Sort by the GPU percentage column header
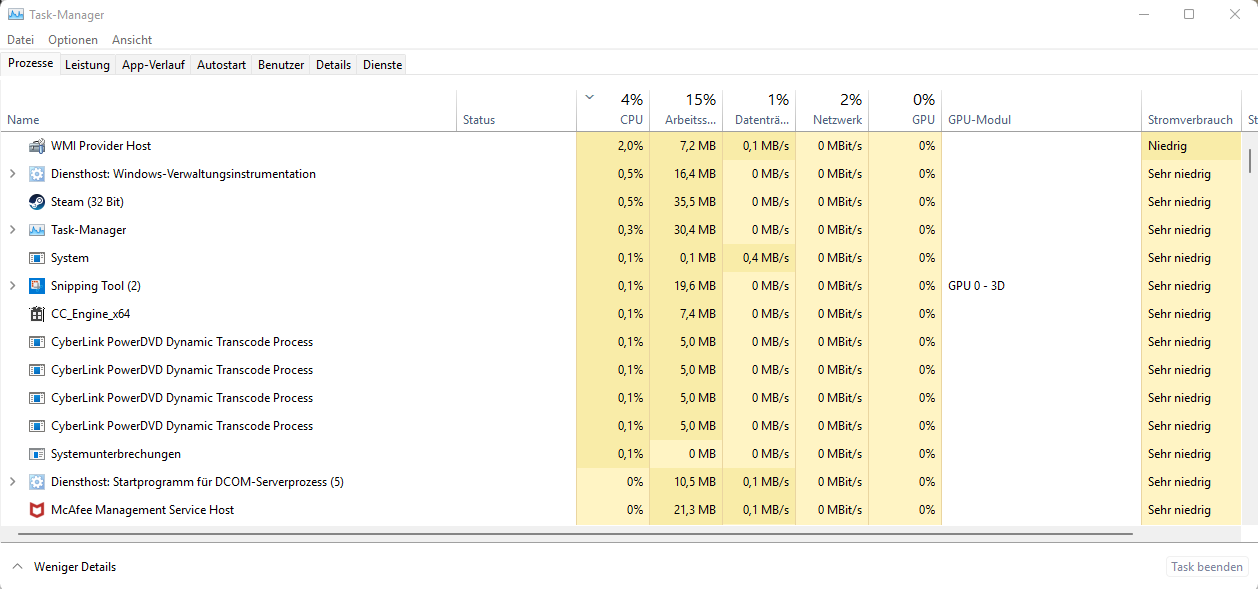The width and height of the screenshot is (1258, 589). pos(905,110)
